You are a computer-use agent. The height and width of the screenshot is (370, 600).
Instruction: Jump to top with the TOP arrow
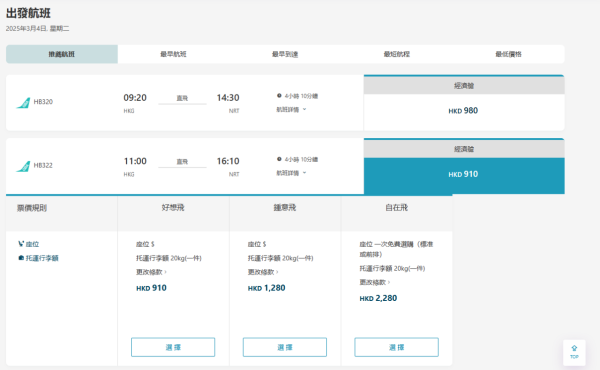(x=574, y=352)
